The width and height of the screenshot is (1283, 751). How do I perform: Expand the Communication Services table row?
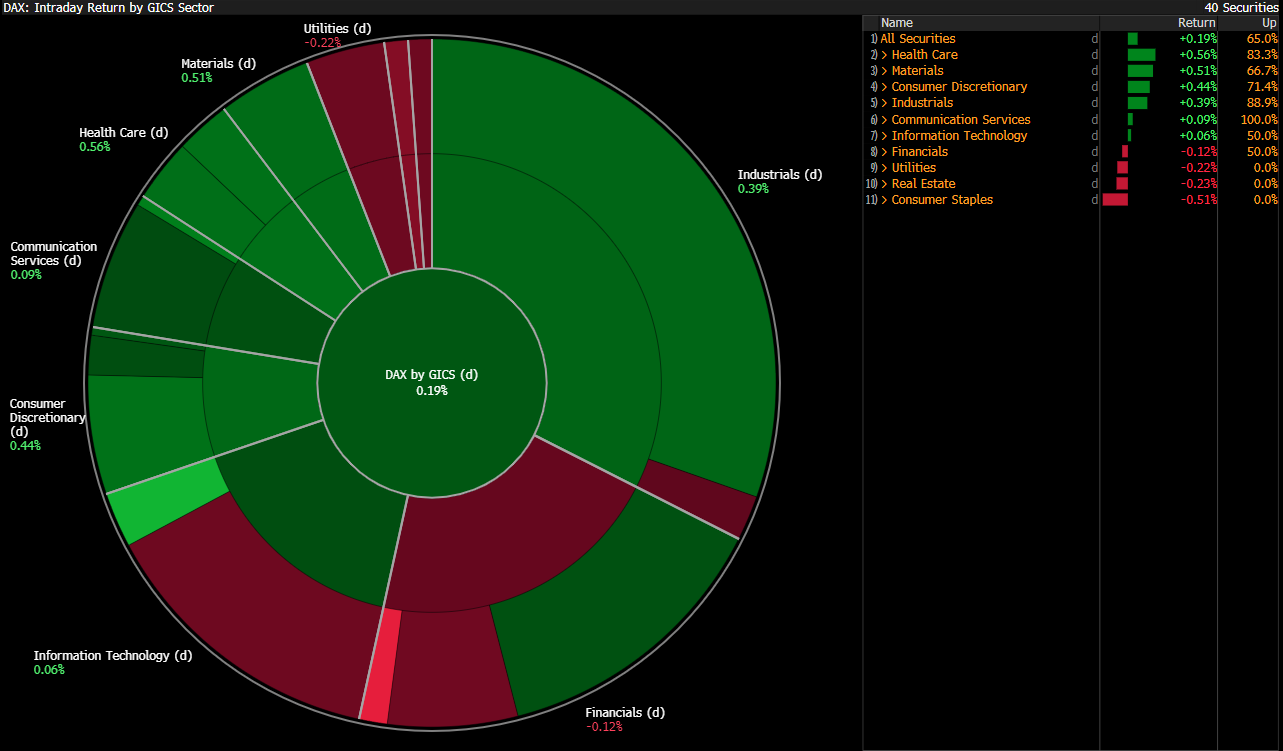[885, 120]
